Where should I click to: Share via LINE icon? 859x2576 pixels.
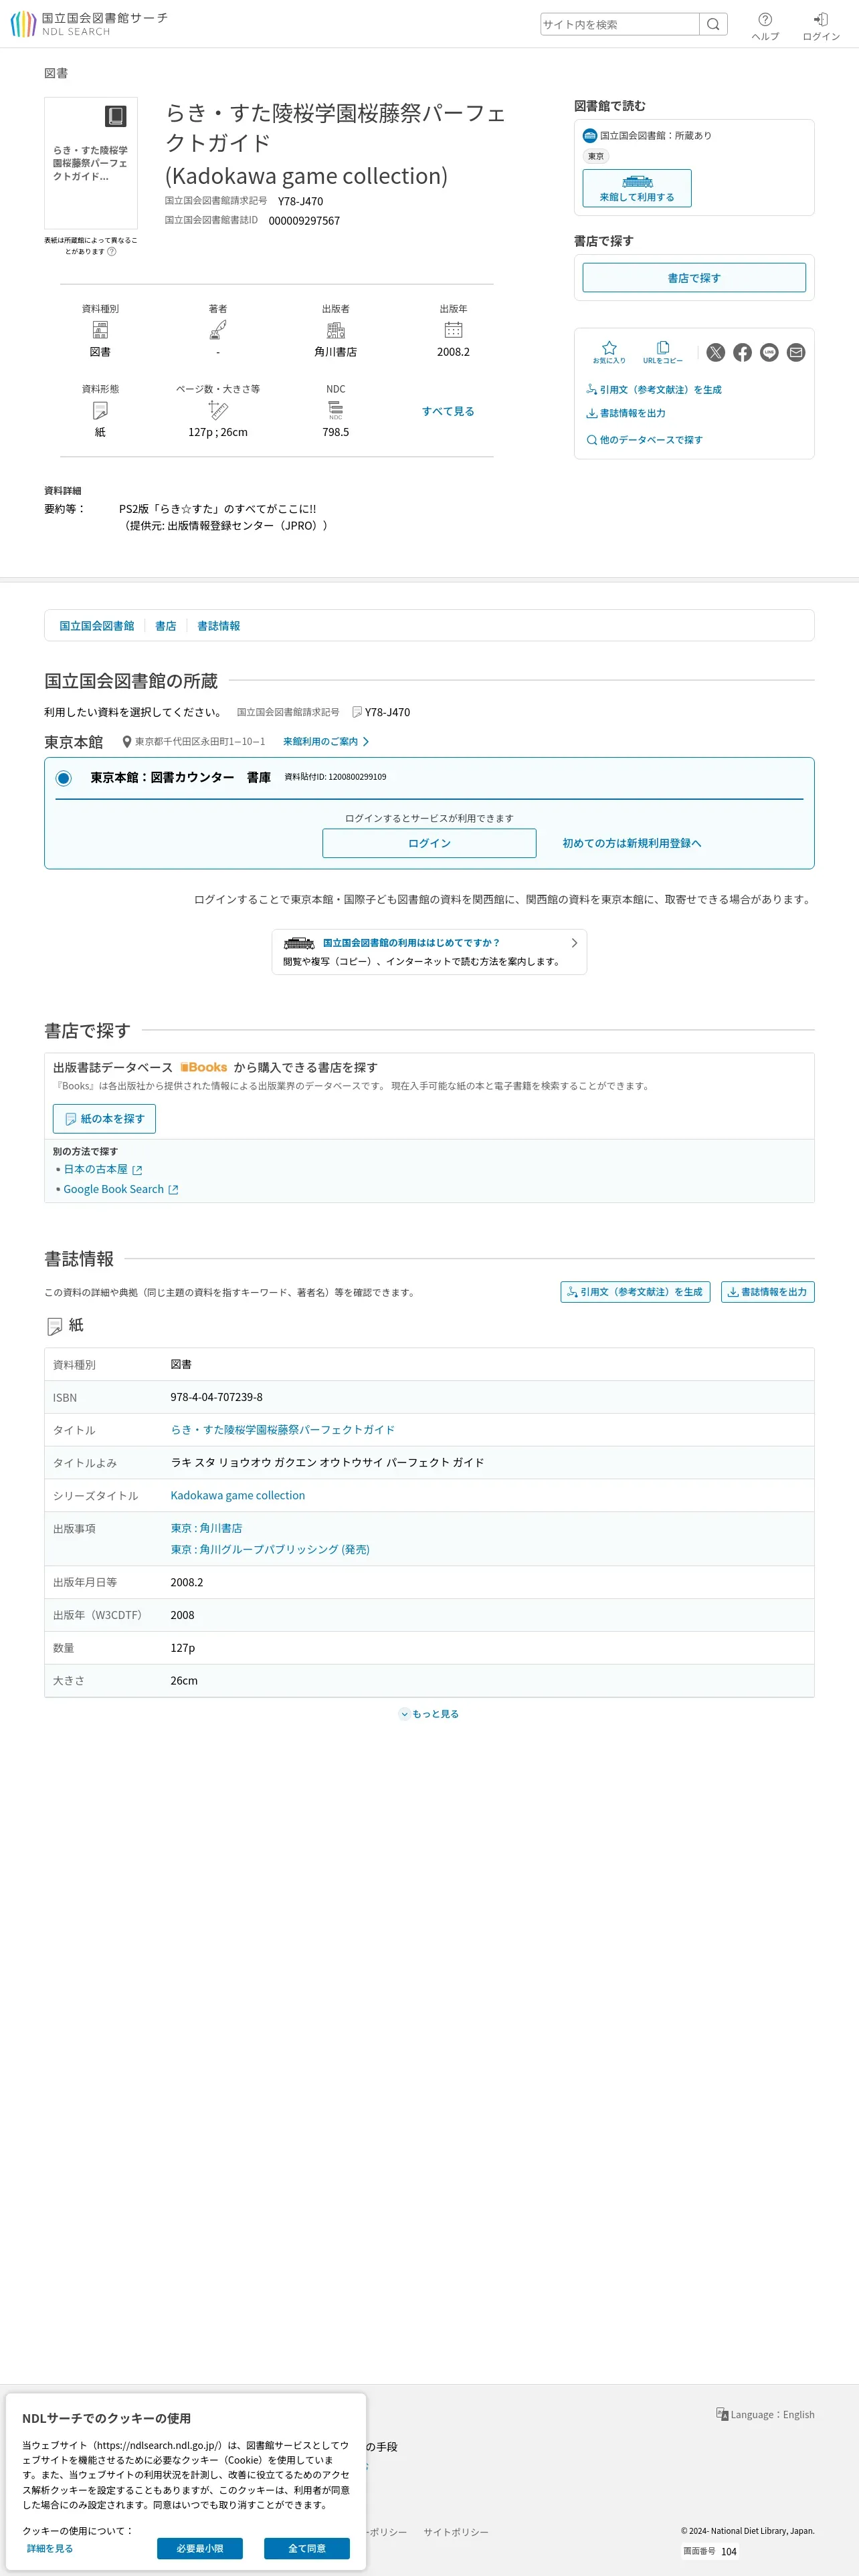(x=769, y=352)
